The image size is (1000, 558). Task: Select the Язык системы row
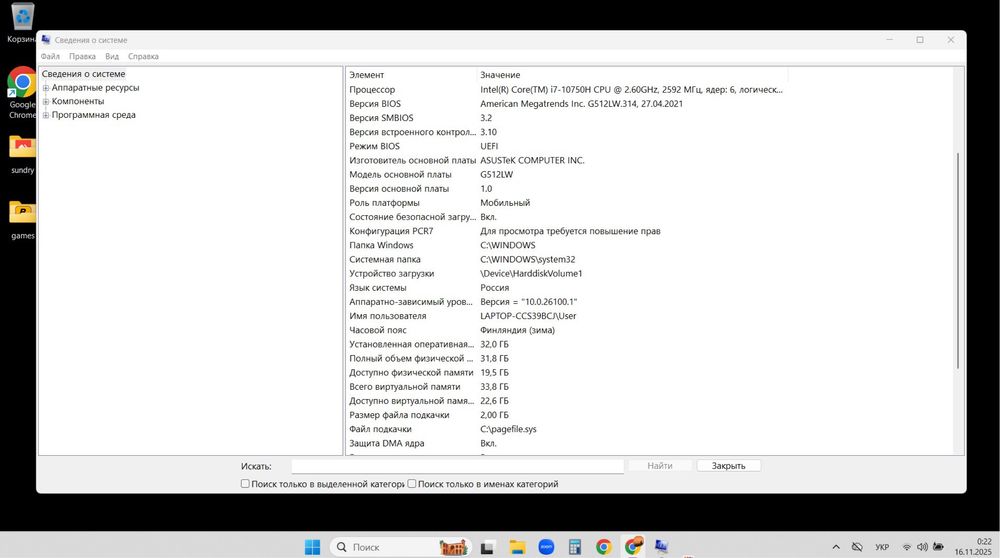[x=566, y=288]
